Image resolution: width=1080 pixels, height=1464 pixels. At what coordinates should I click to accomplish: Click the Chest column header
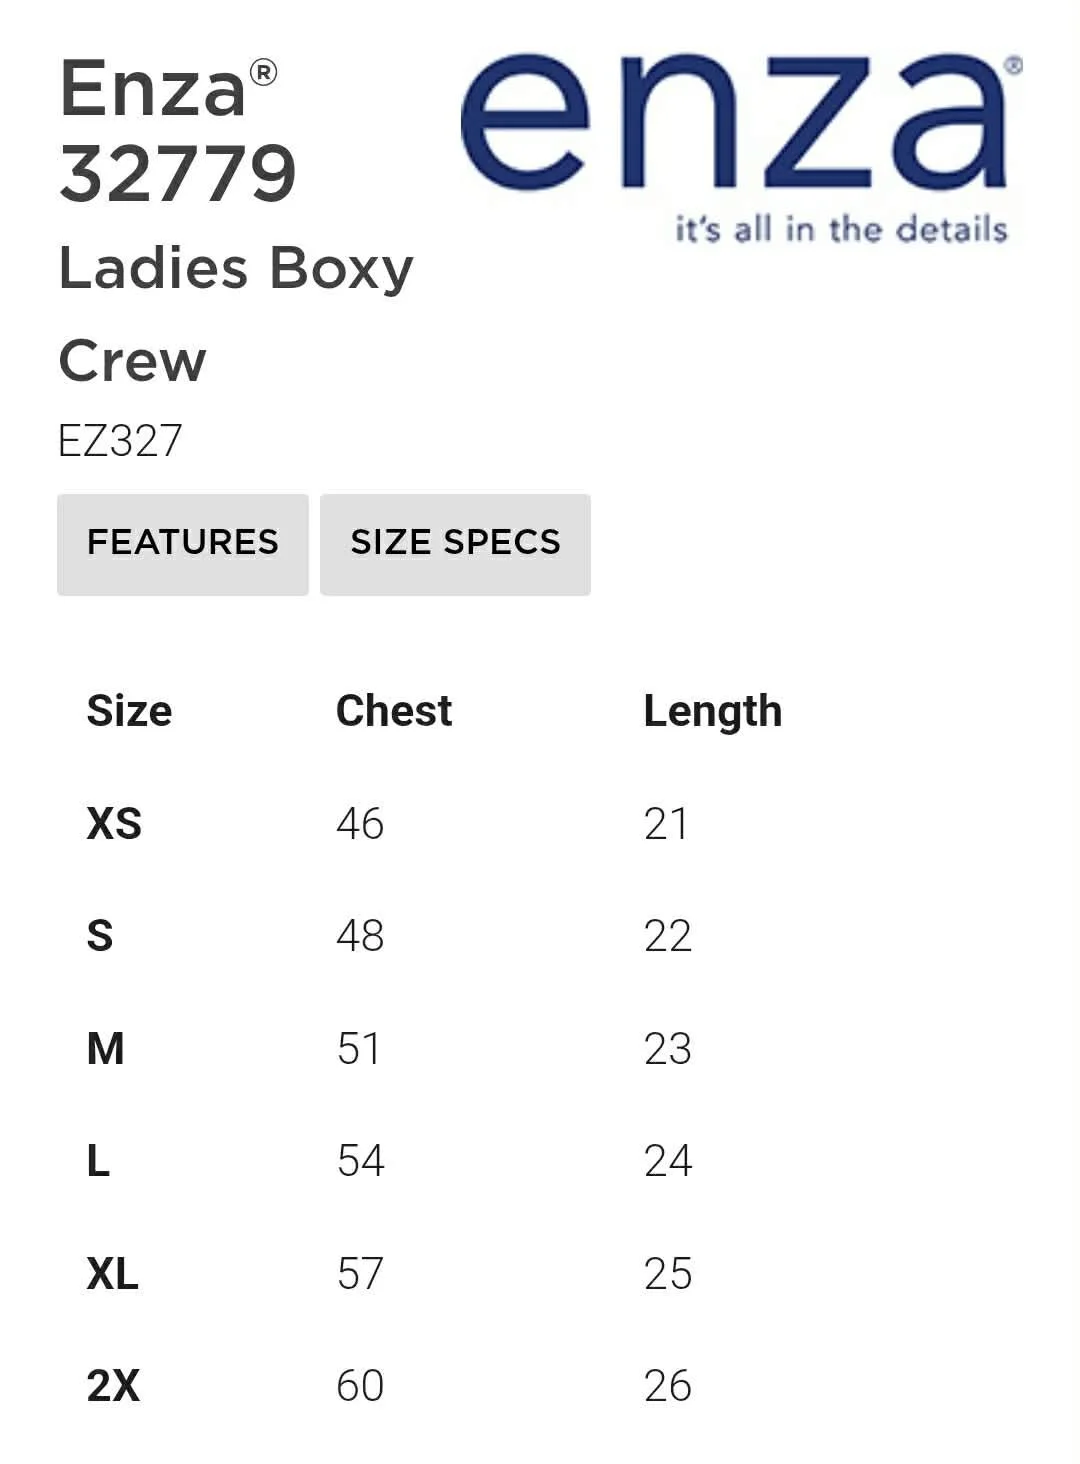(394, 711)
